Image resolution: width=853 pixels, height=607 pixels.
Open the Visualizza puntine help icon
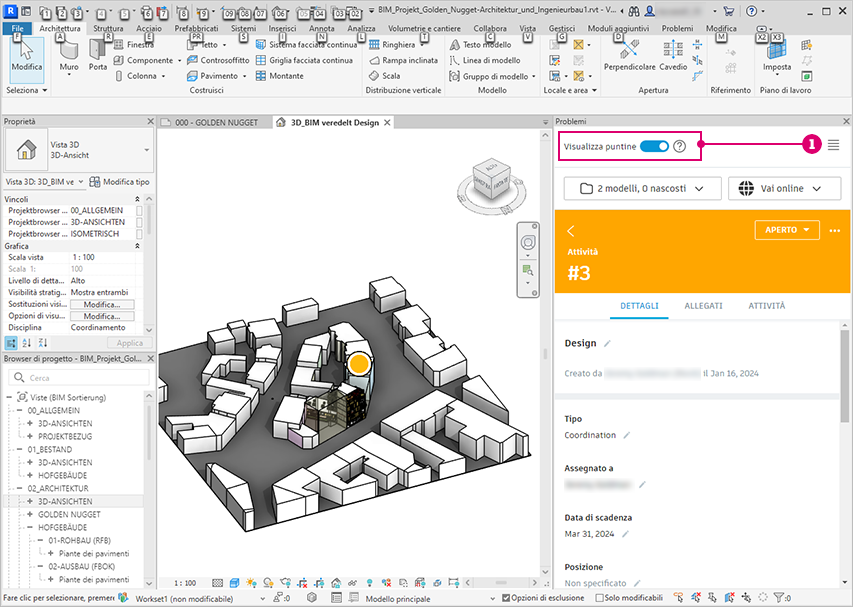679,146
